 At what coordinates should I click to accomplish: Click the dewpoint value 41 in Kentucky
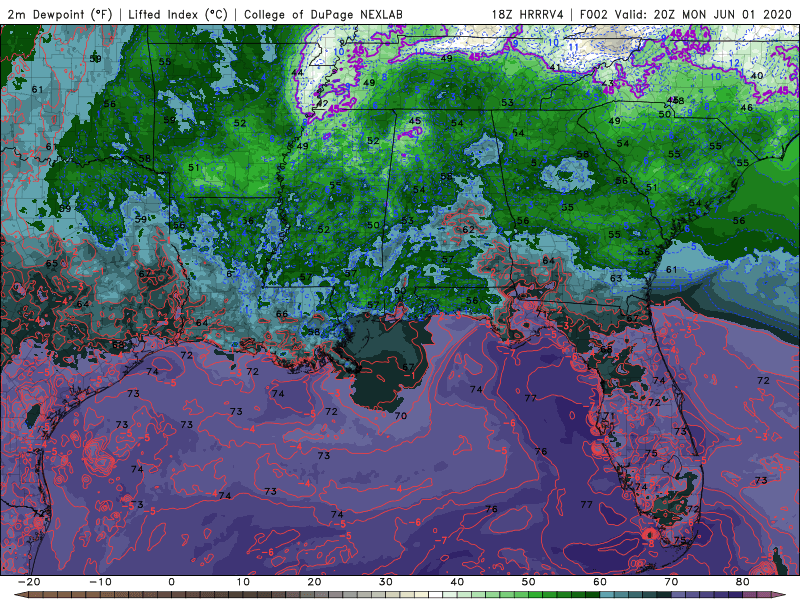(x=555, y=67)
